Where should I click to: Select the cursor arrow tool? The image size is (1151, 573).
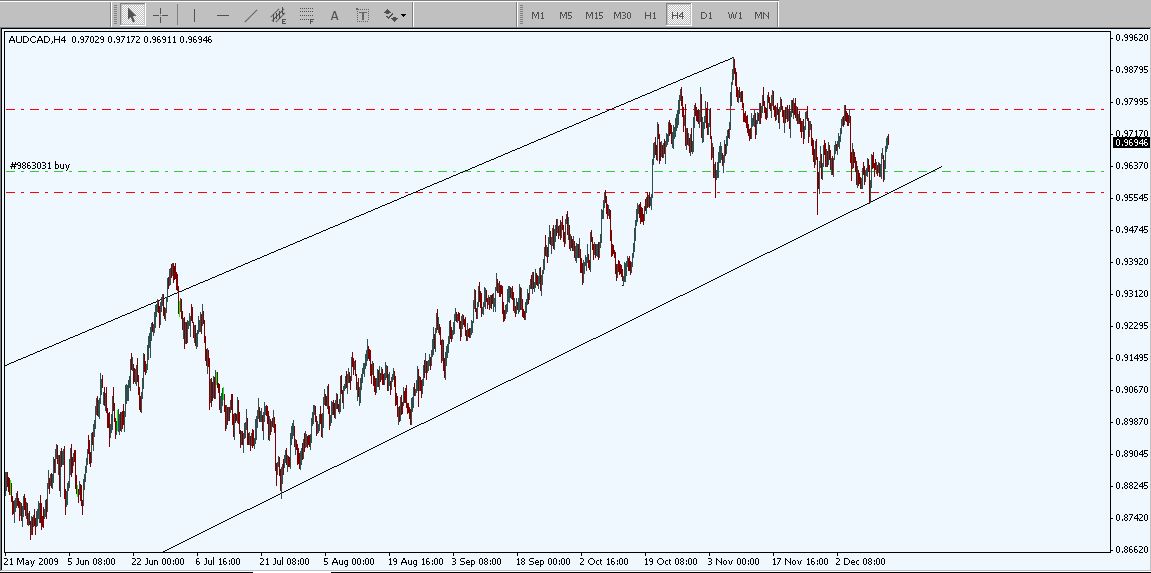tap(131, 15)
